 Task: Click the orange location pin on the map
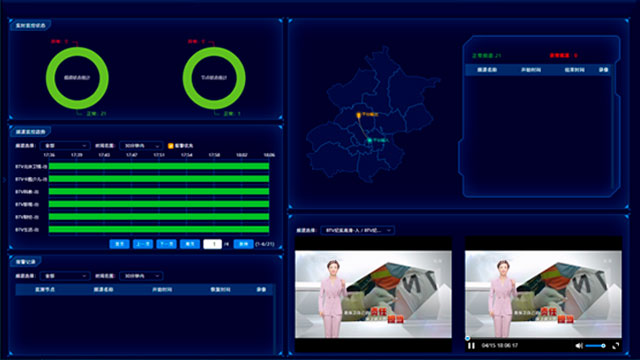[358, 115]
